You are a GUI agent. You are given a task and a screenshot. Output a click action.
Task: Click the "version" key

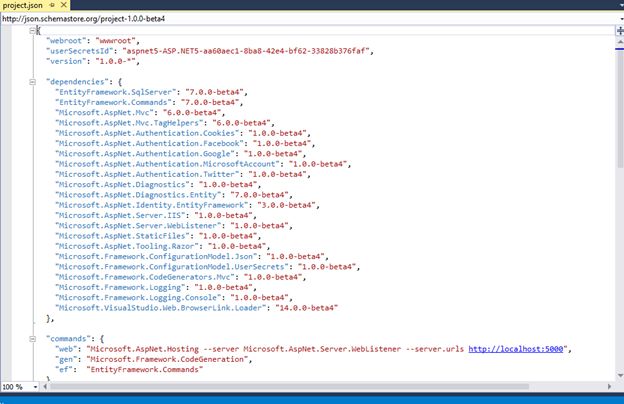pyautogui.click(x=66, y=61)
